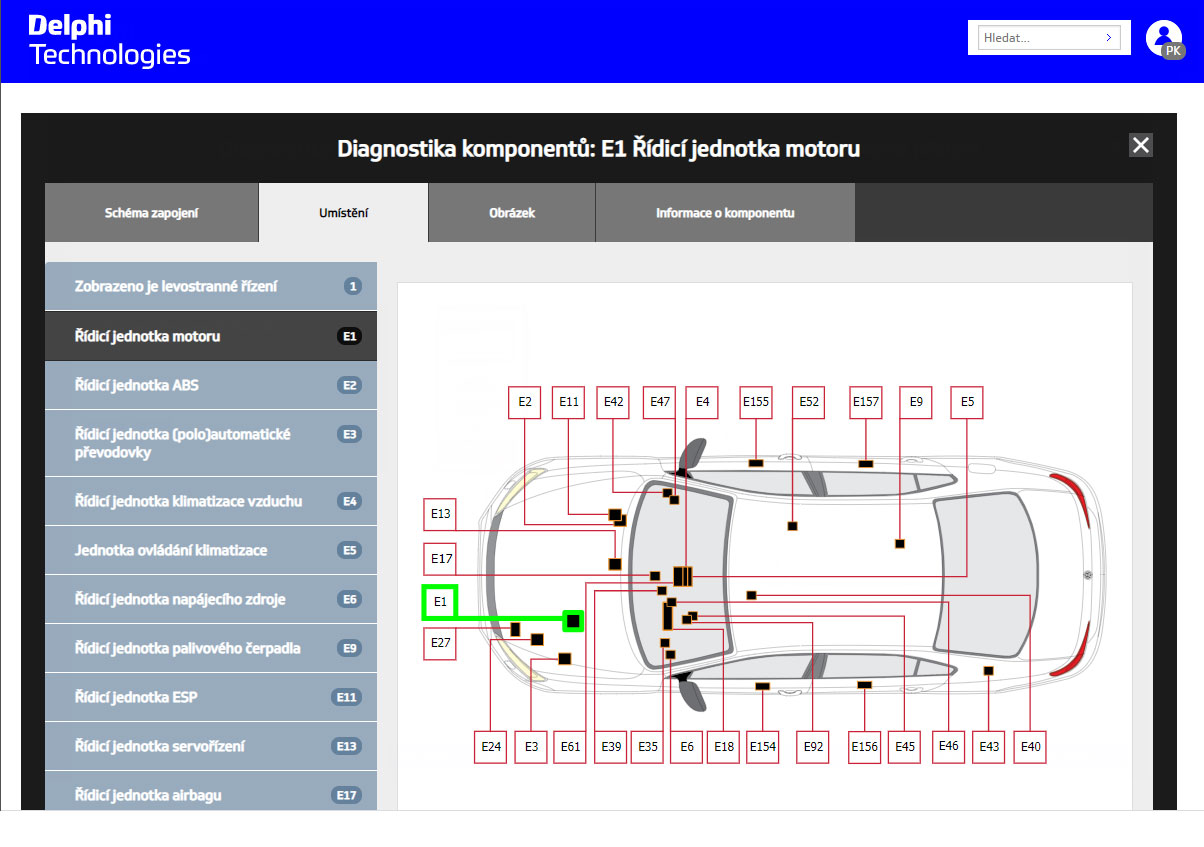Select Řídicí jednotka napájecího zdroje item

tap(211, 599)
